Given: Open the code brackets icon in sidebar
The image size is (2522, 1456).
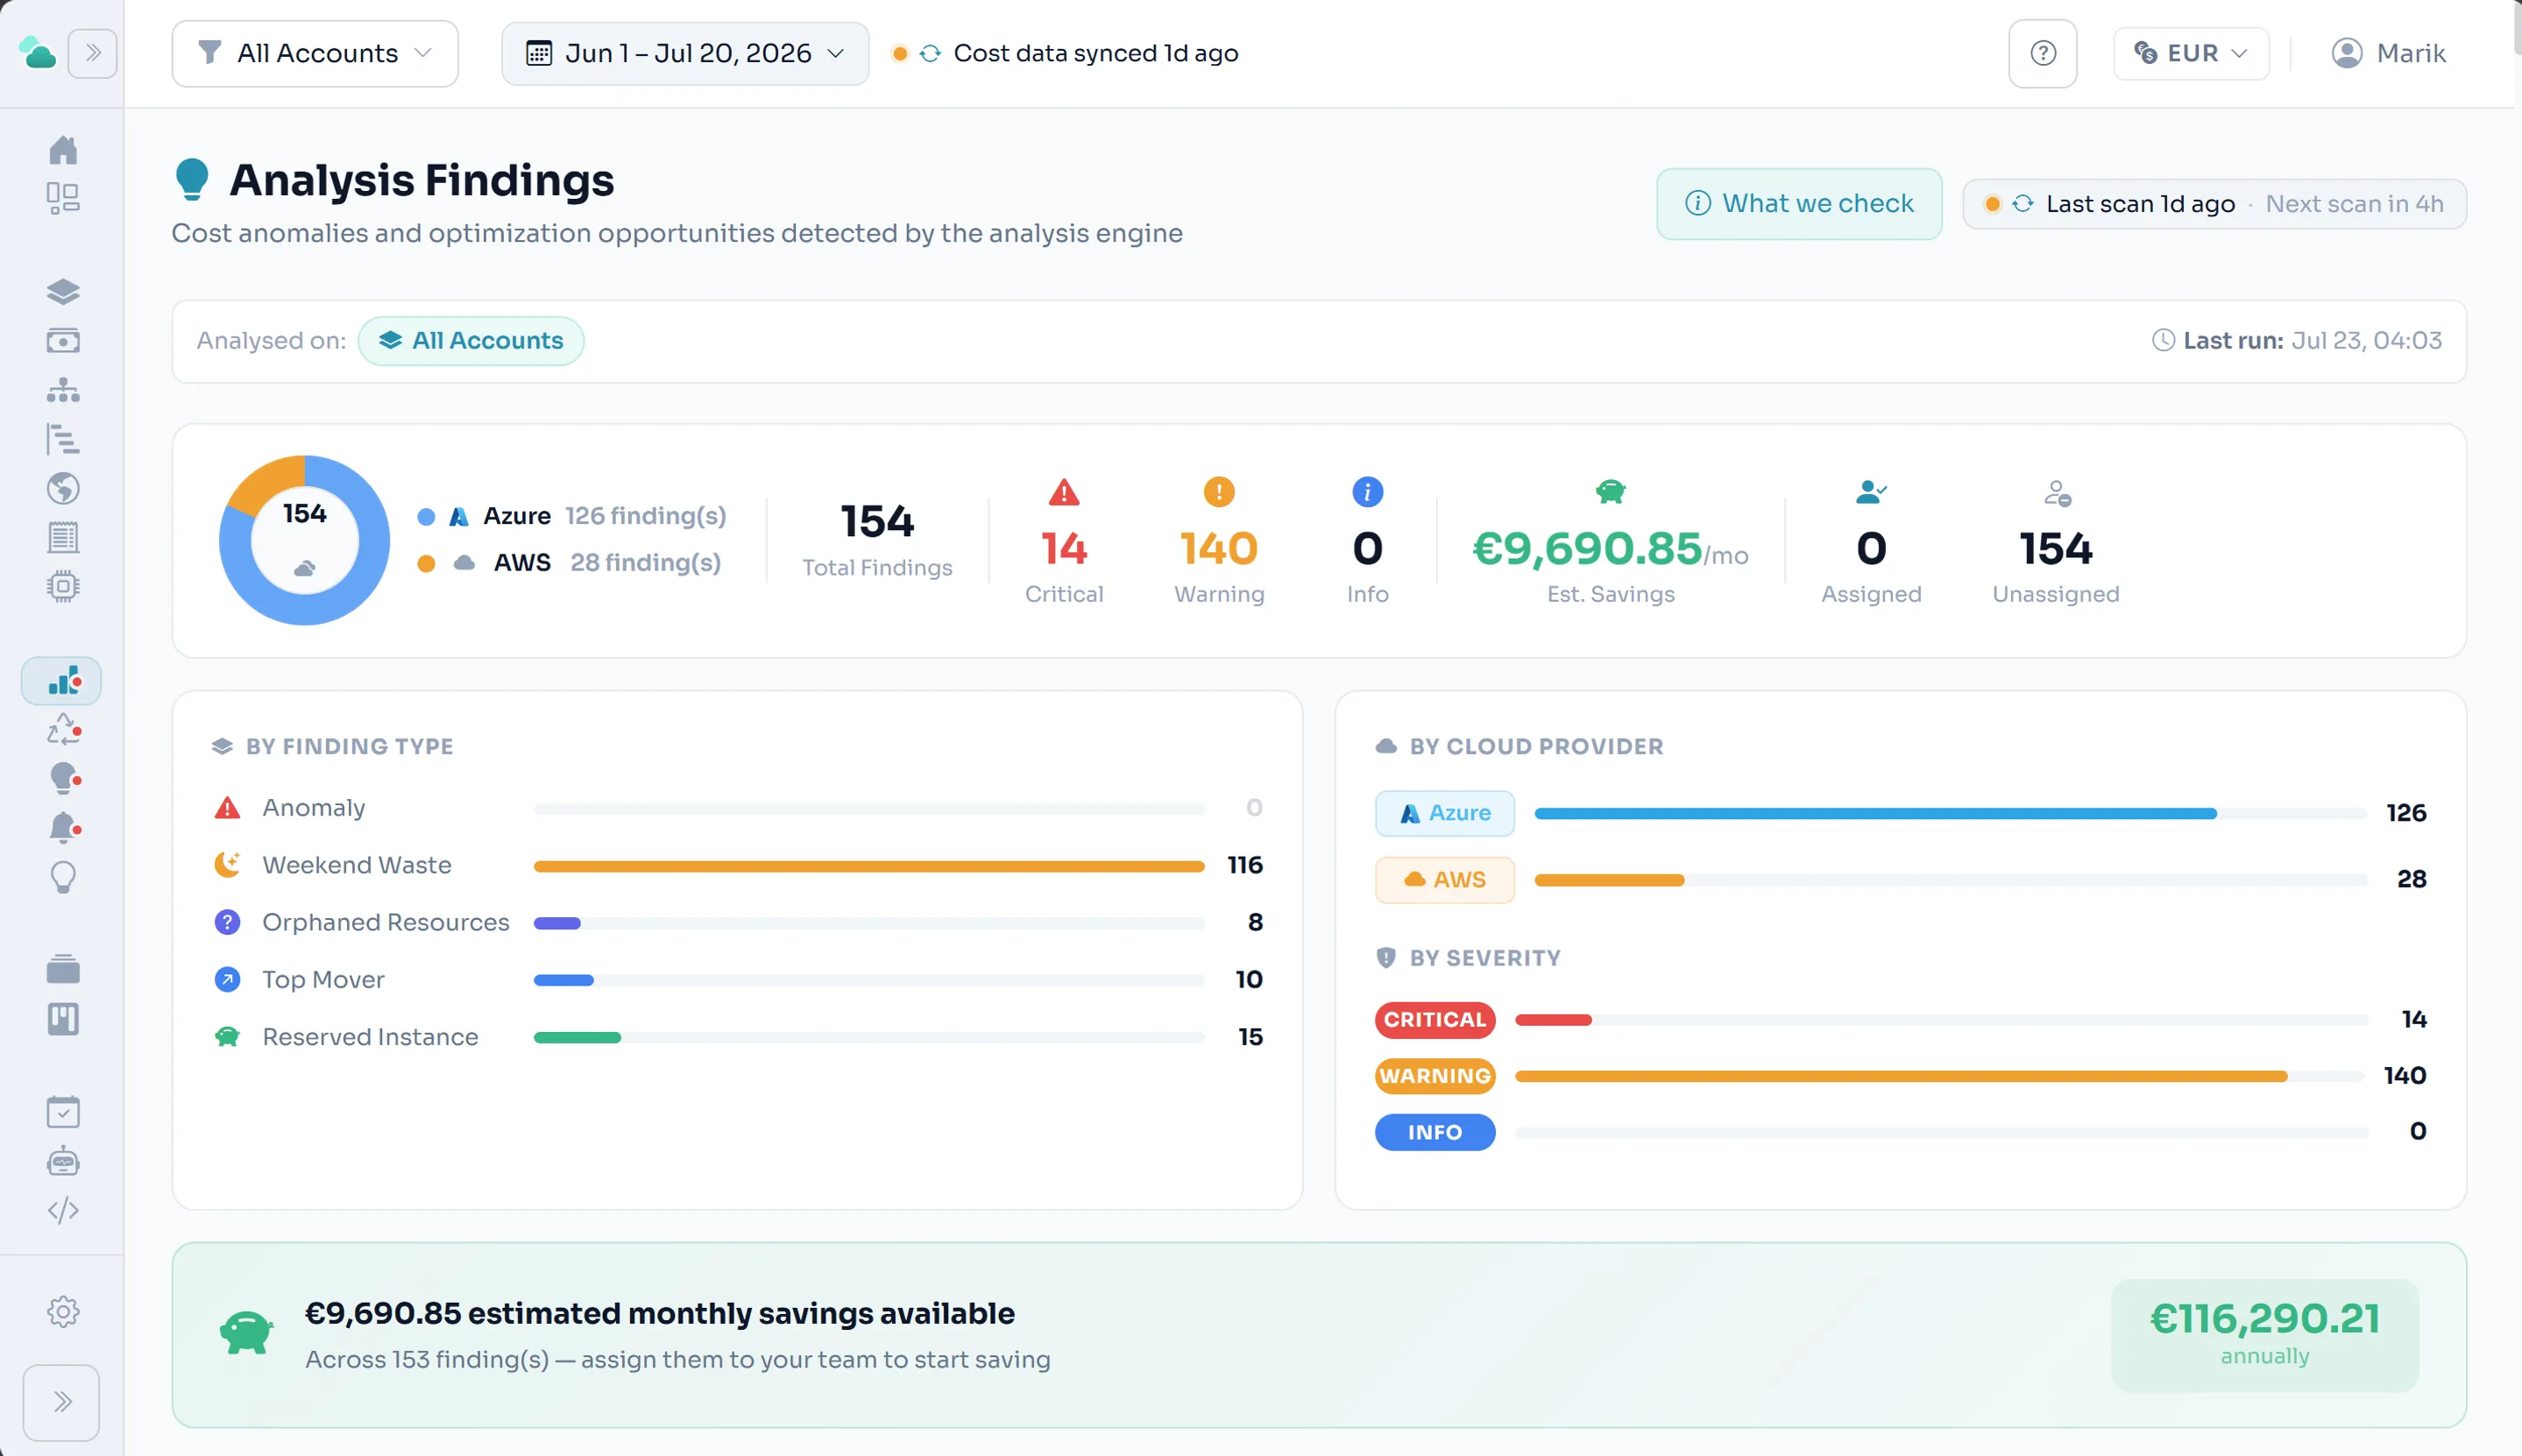Looking at the screenshot, I should coord(62,1210).
